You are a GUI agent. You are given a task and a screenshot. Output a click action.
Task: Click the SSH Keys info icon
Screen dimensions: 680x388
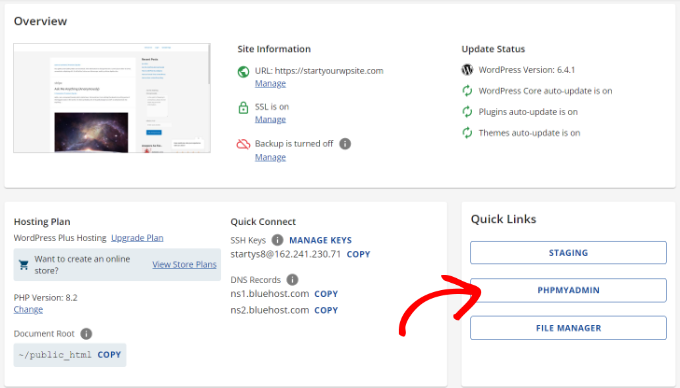point(277,240)
